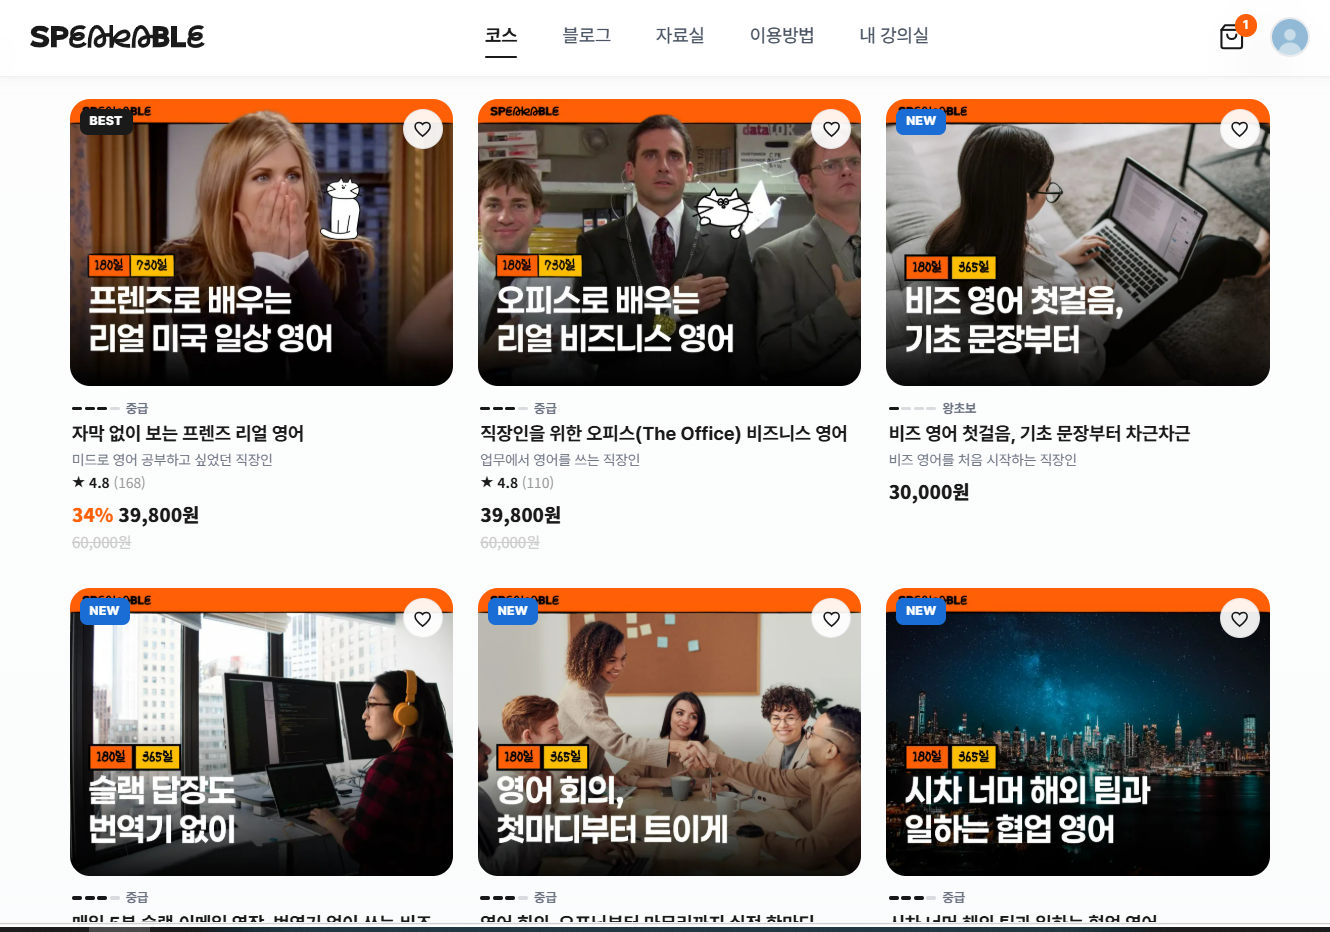Click the NEW badge on 비즈 영어 첫걸음 course
1330x932 pixels.
coord(921,121)
